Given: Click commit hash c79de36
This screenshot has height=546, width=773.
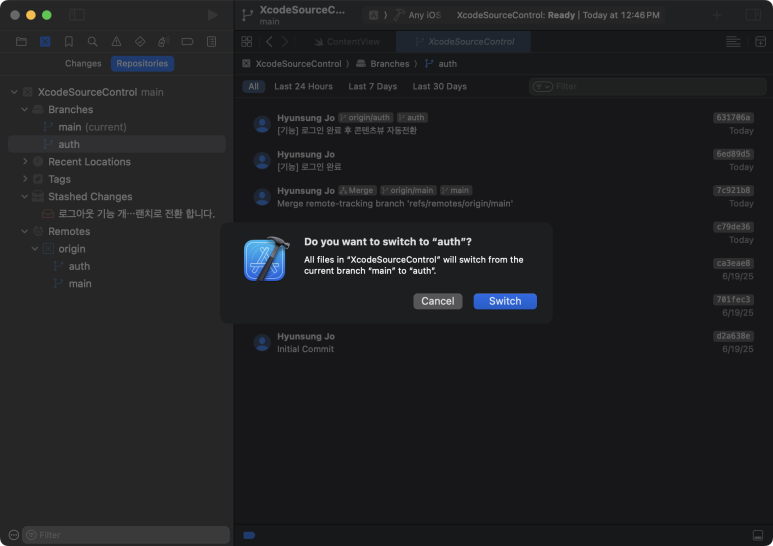Looking at the screenshot, I should [x=733, y=227].
